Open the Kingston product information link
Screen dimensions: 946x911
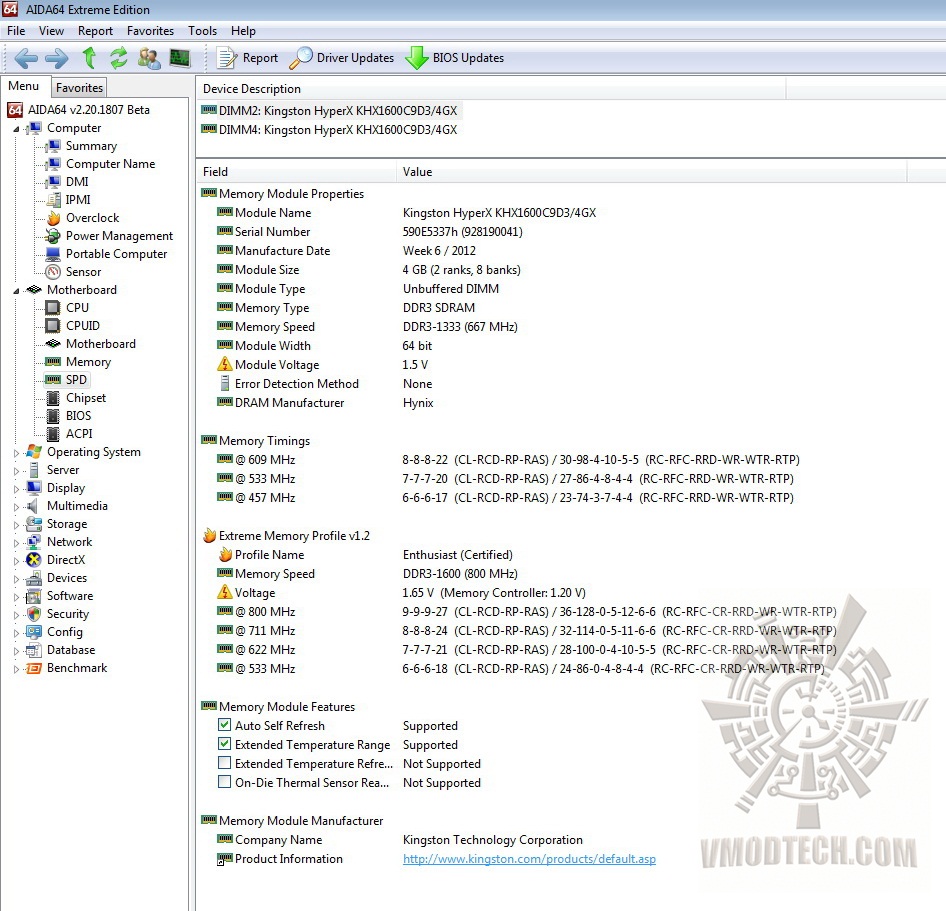[529, 859]
